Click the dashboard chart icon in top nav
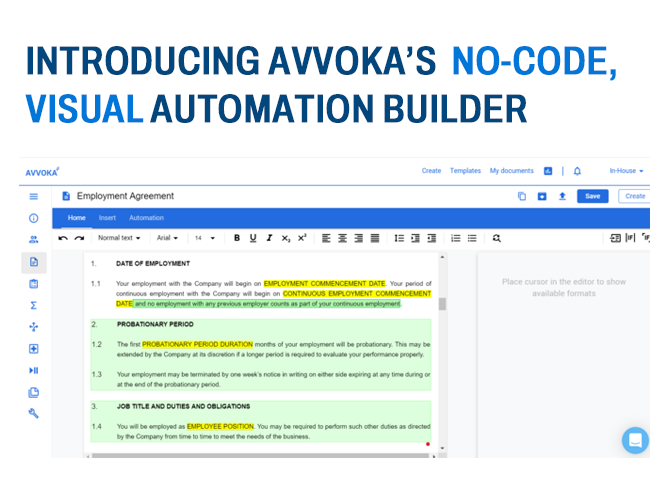The width and height of the screenshot is (670, 477). pyautogui.click(x=548, y=171)
